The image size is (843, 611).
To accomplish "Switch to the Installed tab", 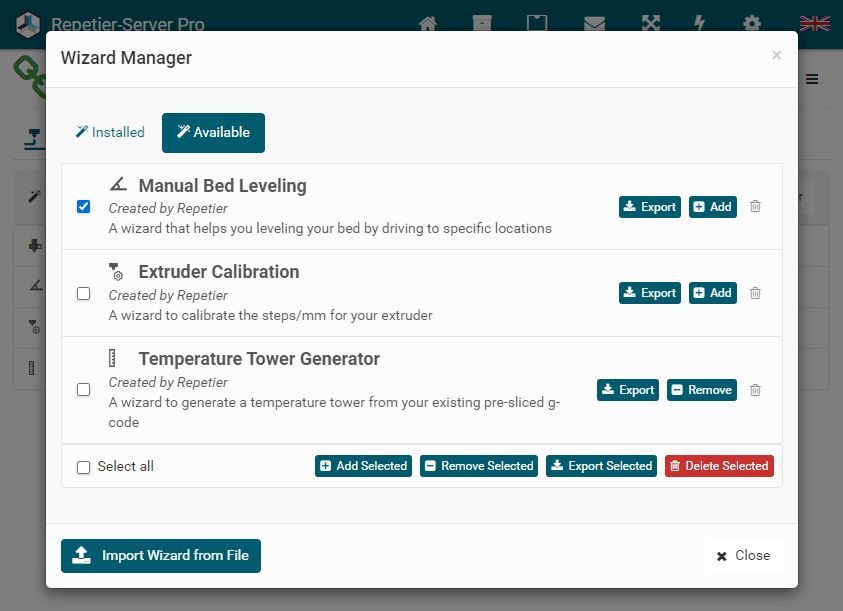I will point(110,132).
